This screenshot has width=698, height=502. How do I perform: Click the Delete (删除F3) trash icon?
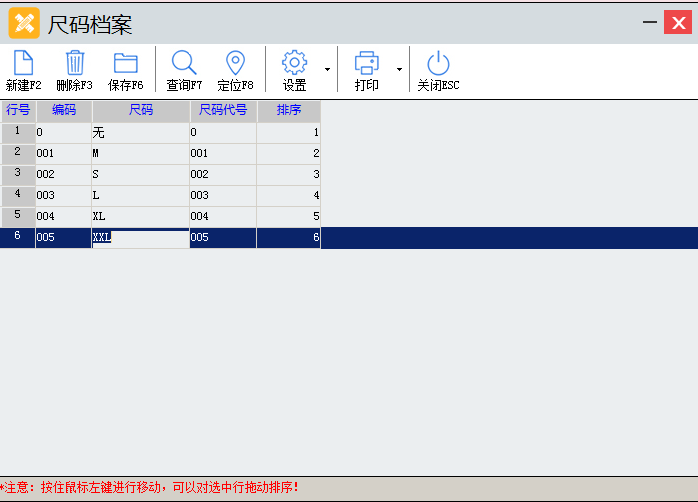click(75, 64)
